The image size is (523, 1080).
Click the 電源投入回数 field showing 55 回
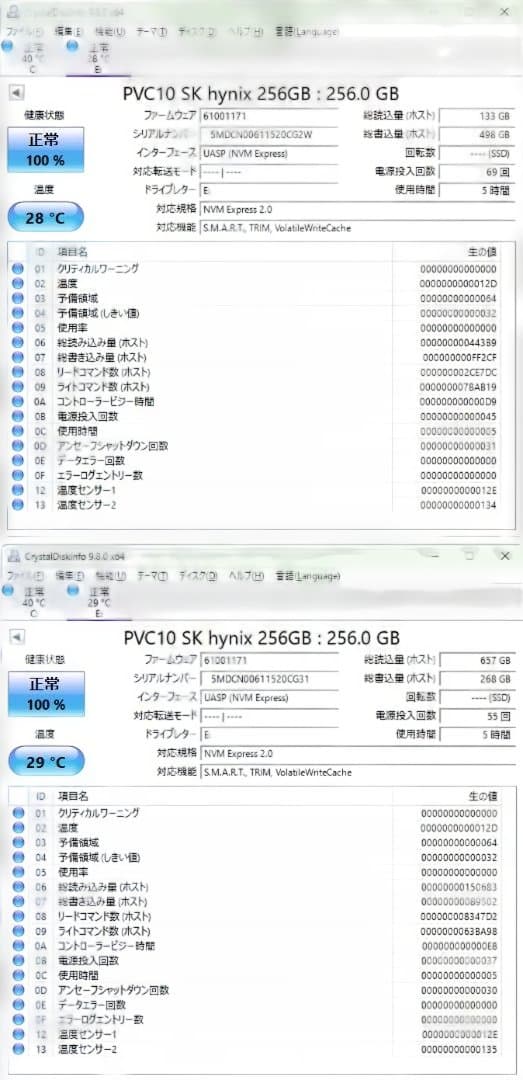click(x=477, y=715)
